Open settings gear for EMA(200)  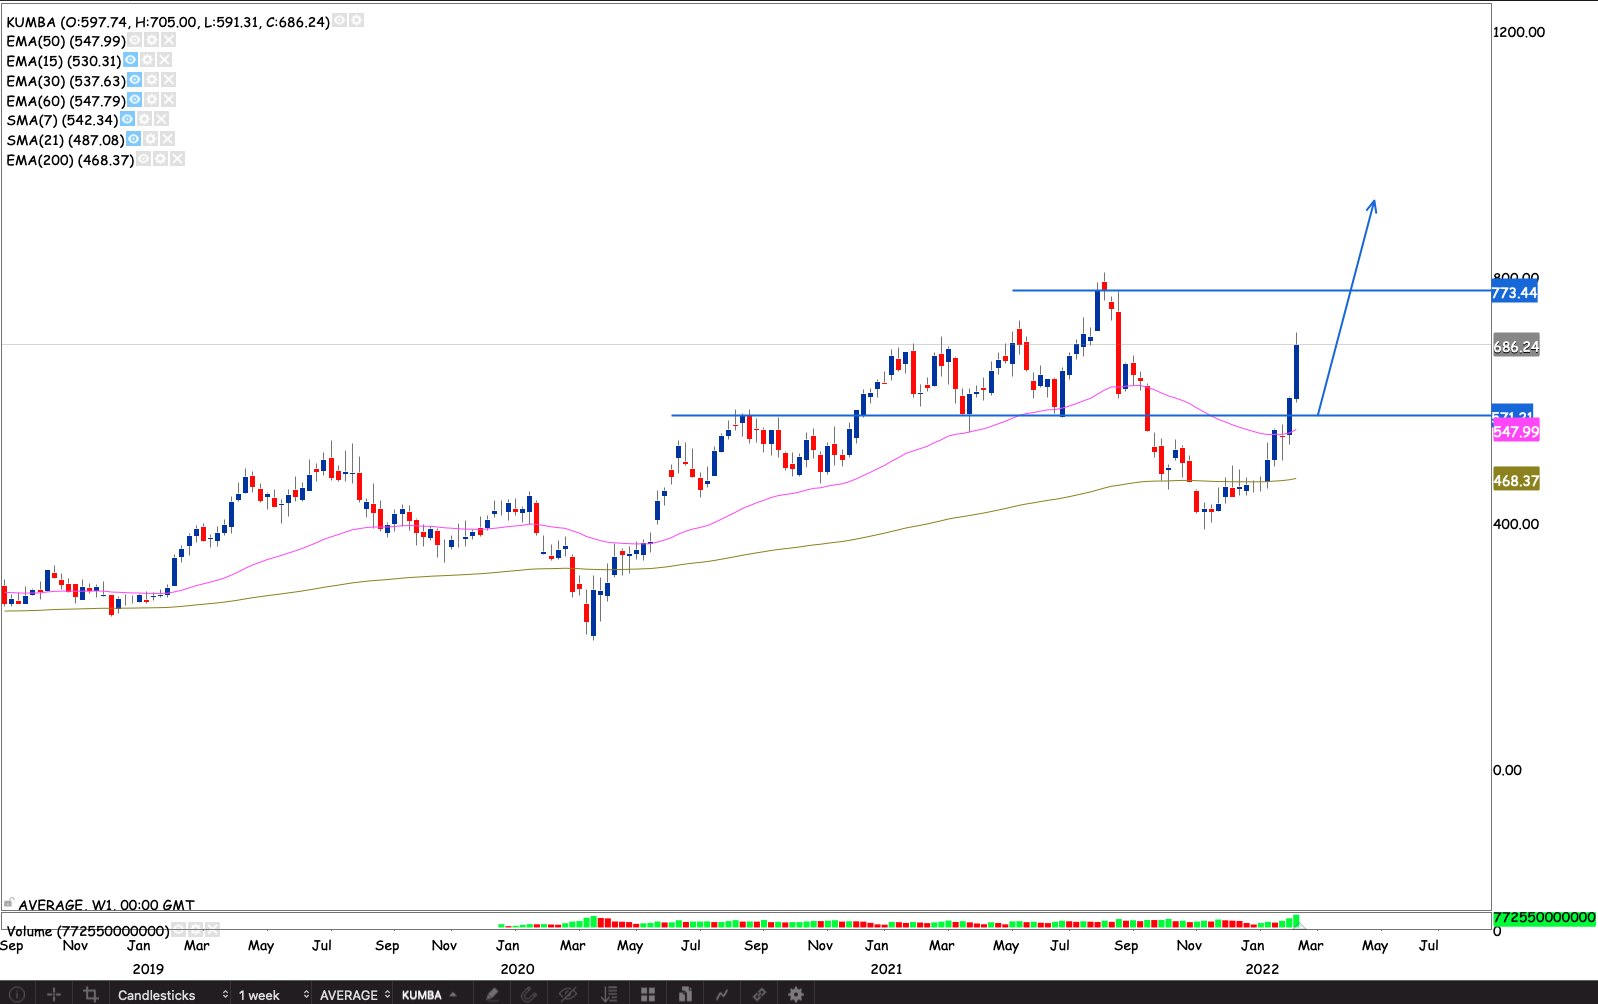pyautogui.click(x=160, y=160)
